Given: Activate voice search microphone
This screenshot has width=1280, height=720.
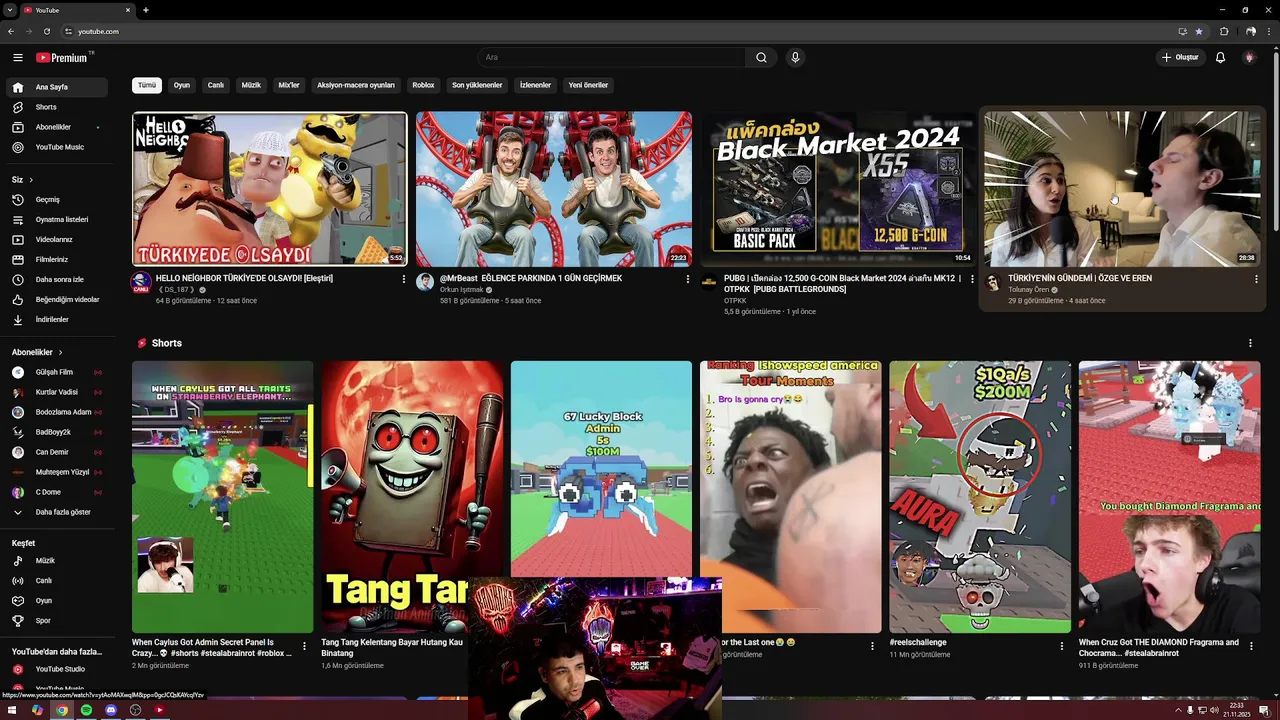Looking at the screenshot, I should coord(795,58).
